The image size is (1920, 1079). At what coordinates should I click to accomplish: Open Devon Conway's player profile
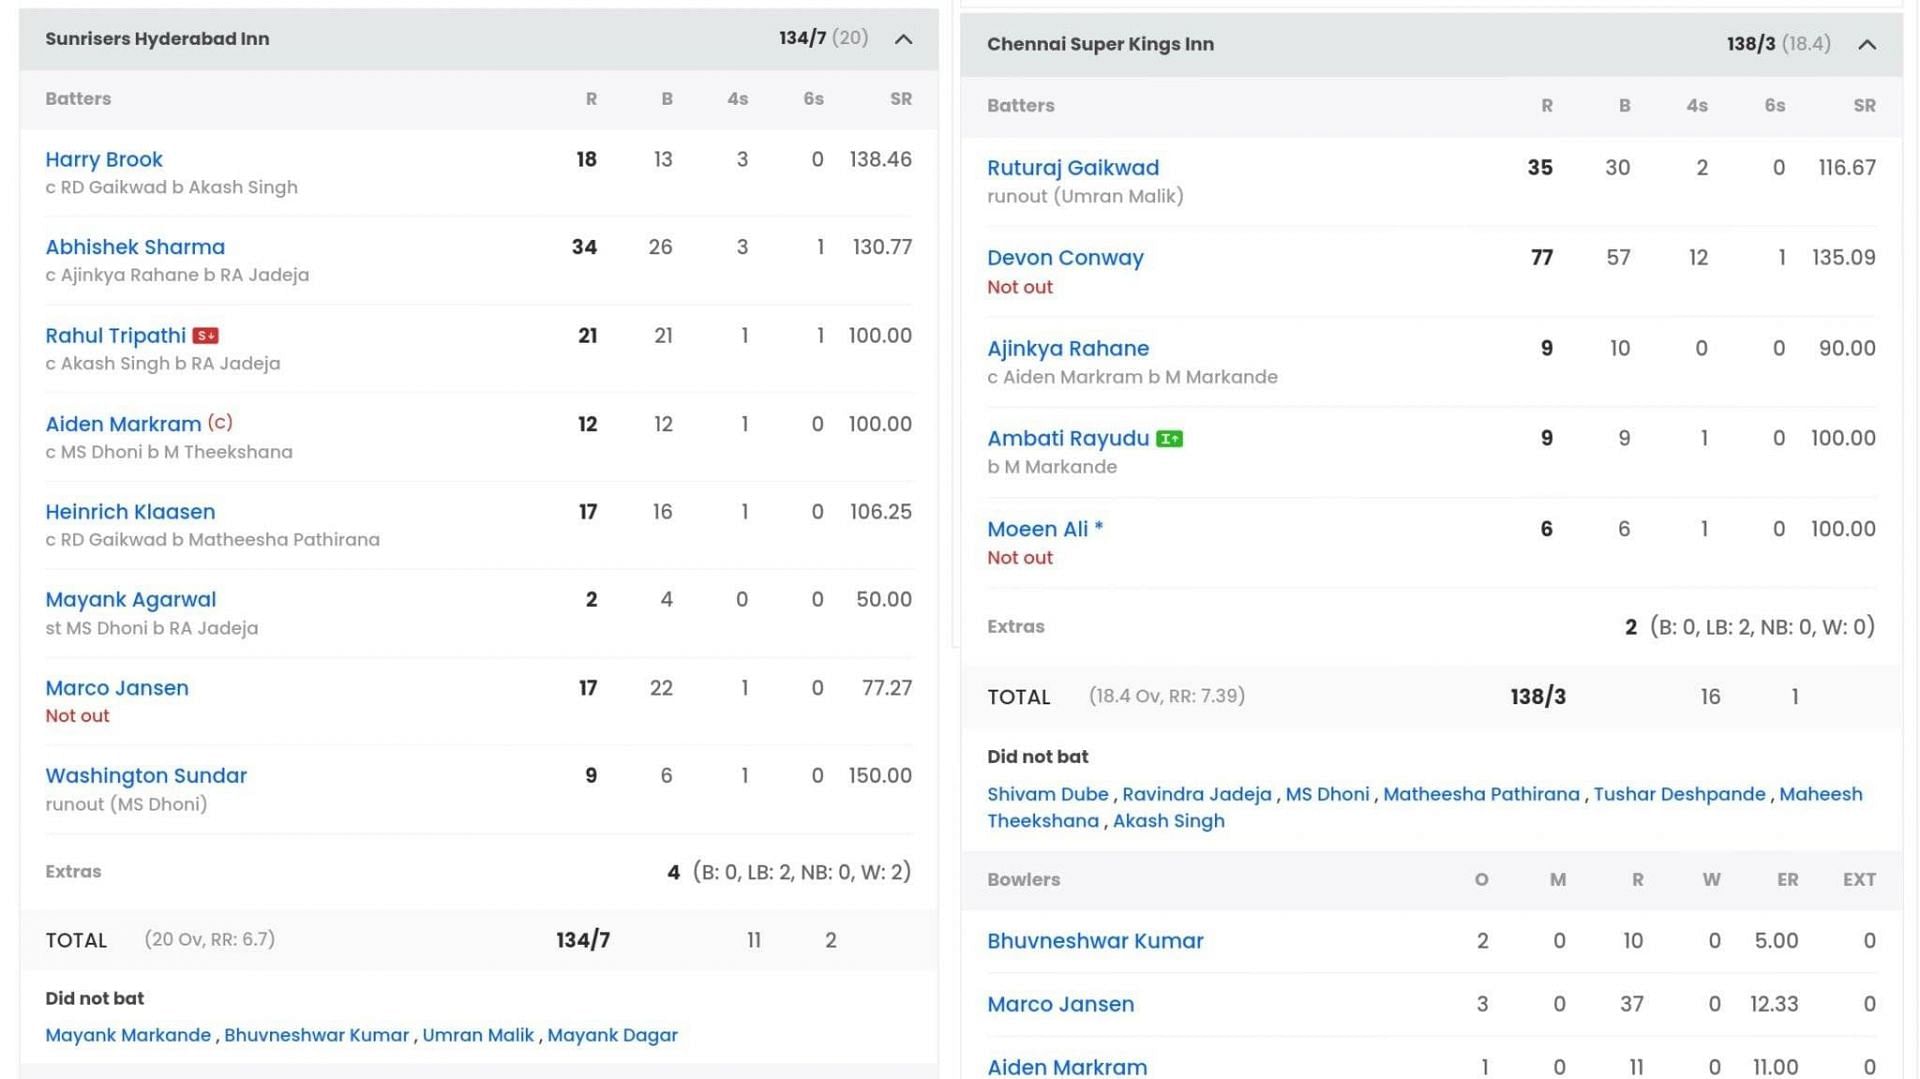coord(1065,258)
